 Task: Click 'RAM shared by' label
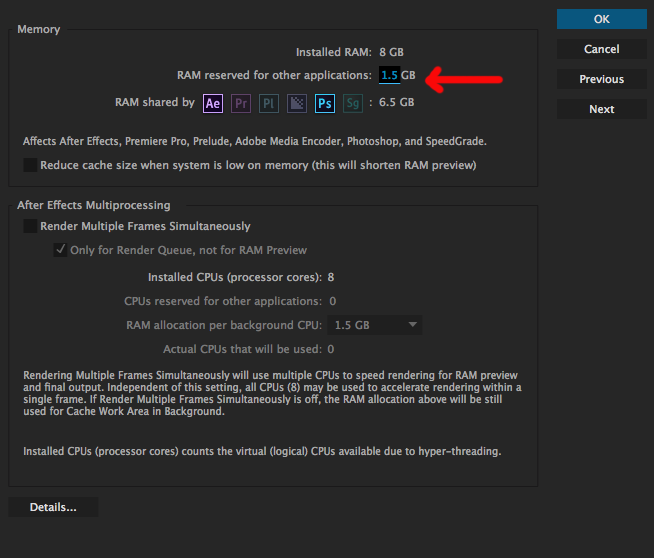pyautogui.click(x=155, y=102)
